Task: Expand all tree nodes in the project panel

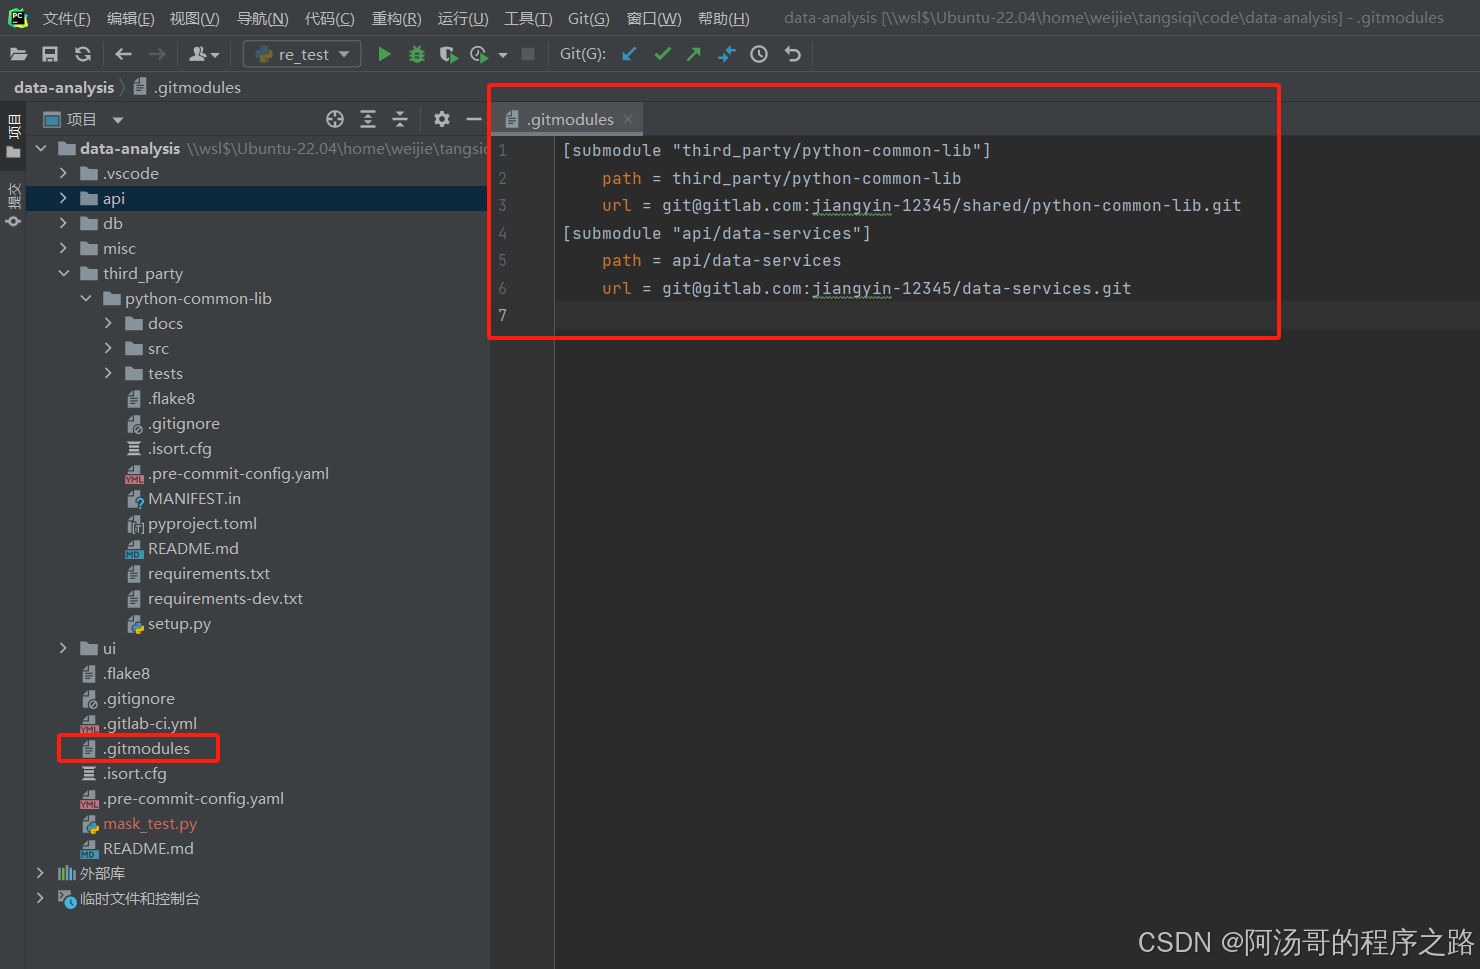Action: 368,119
